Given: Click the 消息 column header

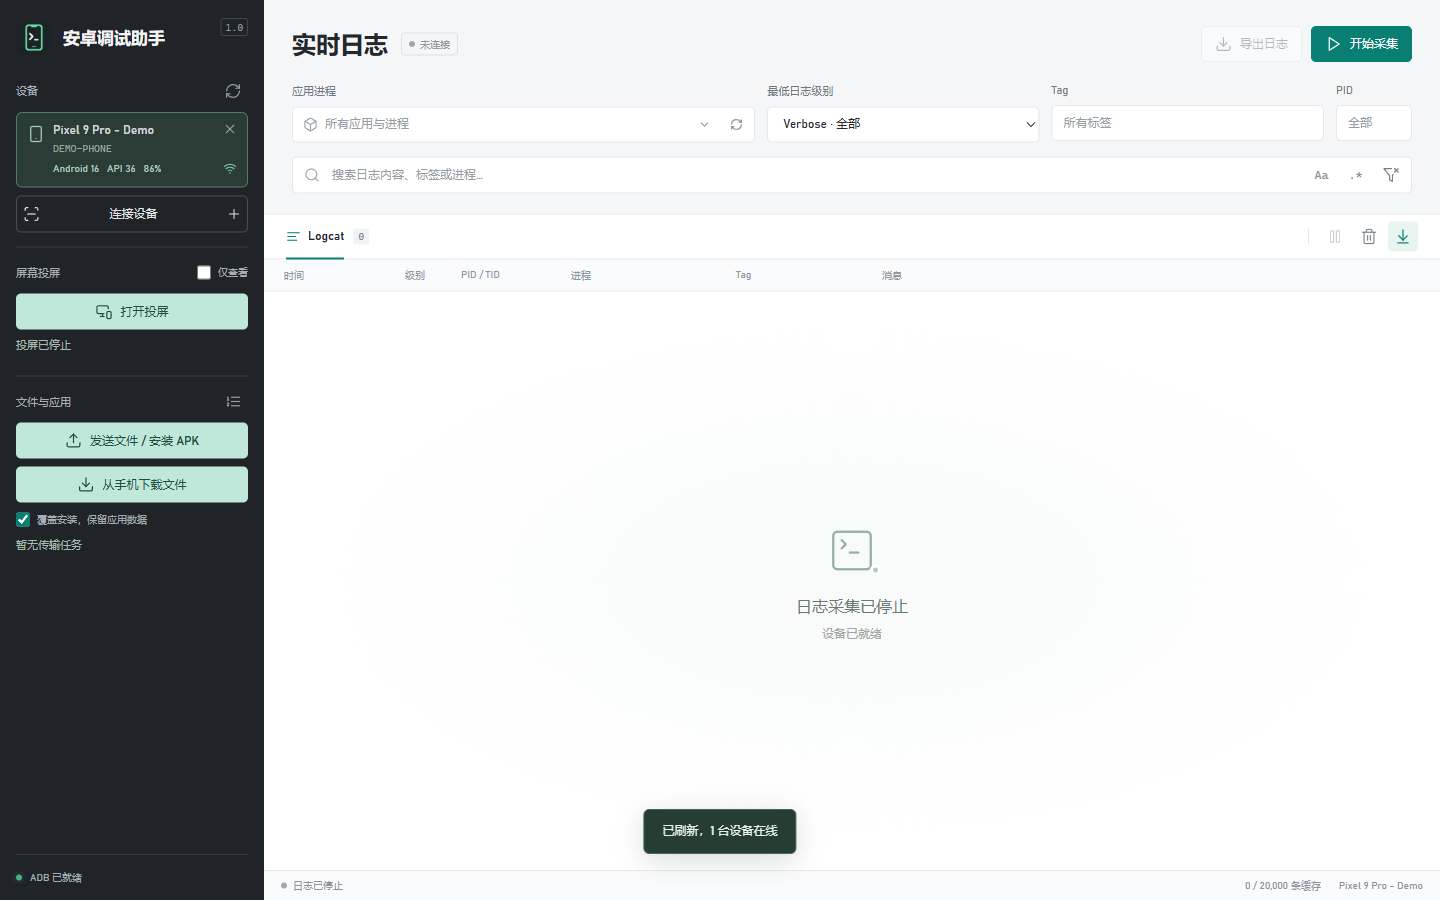Looking at the screenshot, I should [x=892, y=275].
